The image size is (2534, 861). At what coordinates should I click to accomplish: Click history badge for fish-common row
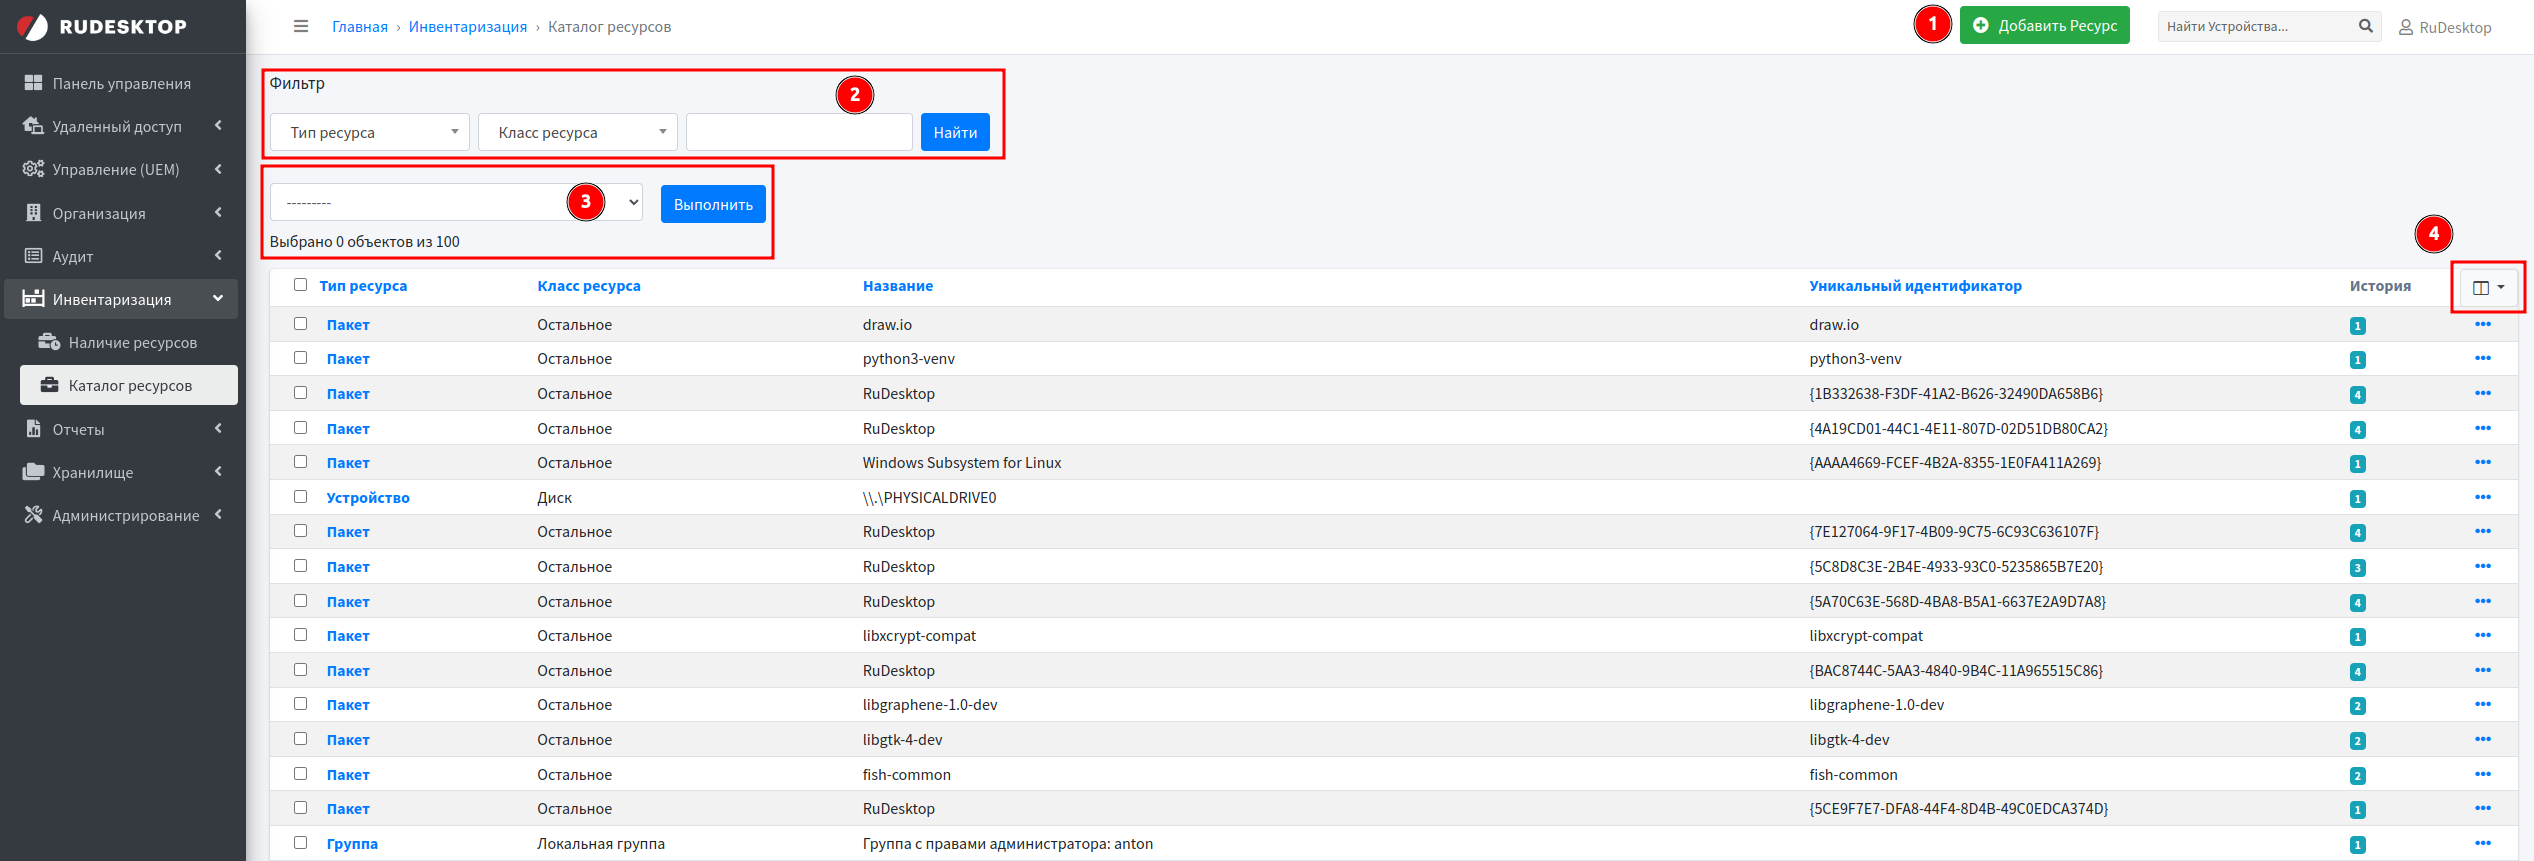pos(2357,776)
